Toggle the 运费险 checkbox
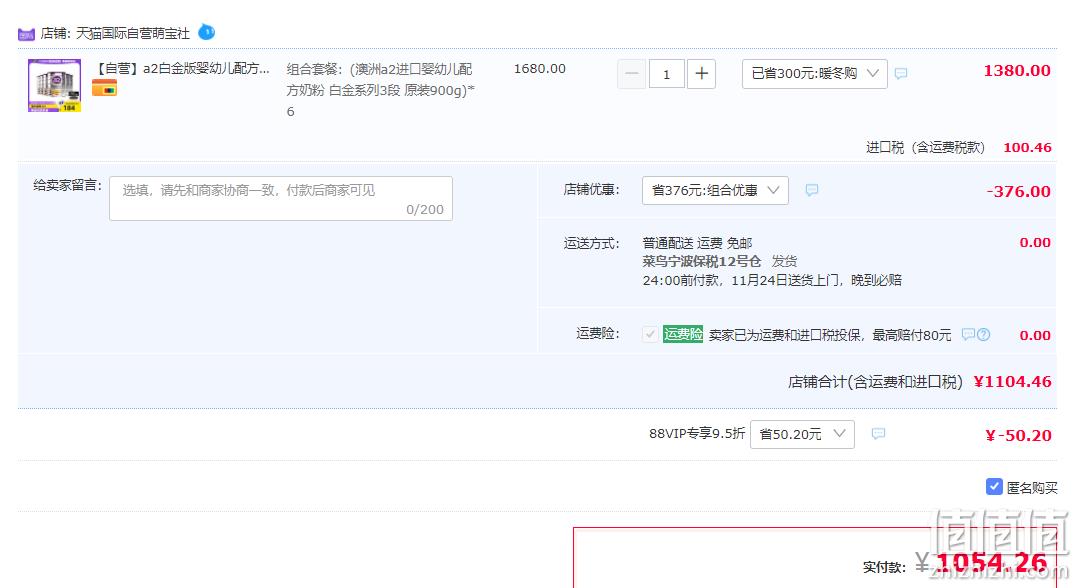Image resolution: width=1078 pixels, height=588 pixels. coord(650,334)
